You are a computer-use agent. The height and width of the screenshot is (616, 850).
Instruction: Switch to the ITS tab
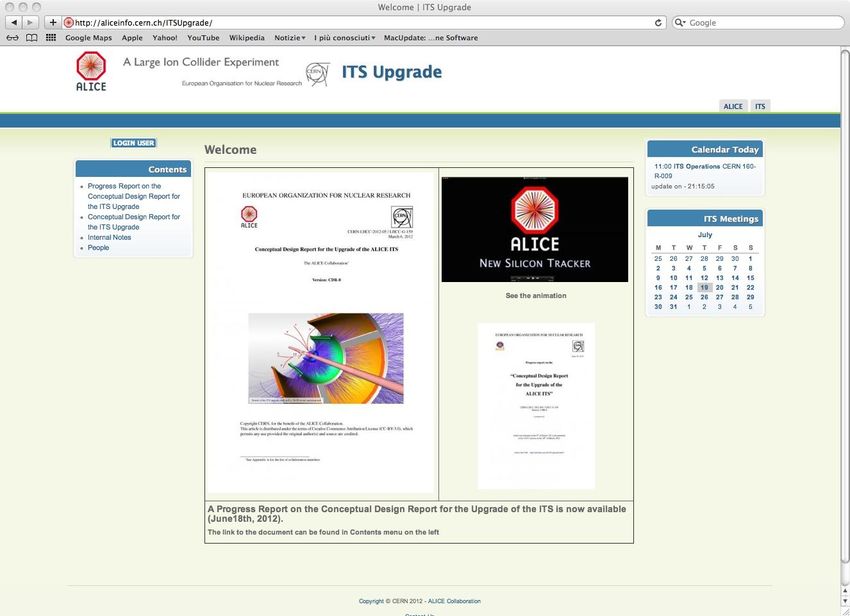click(x=760, y=106)
